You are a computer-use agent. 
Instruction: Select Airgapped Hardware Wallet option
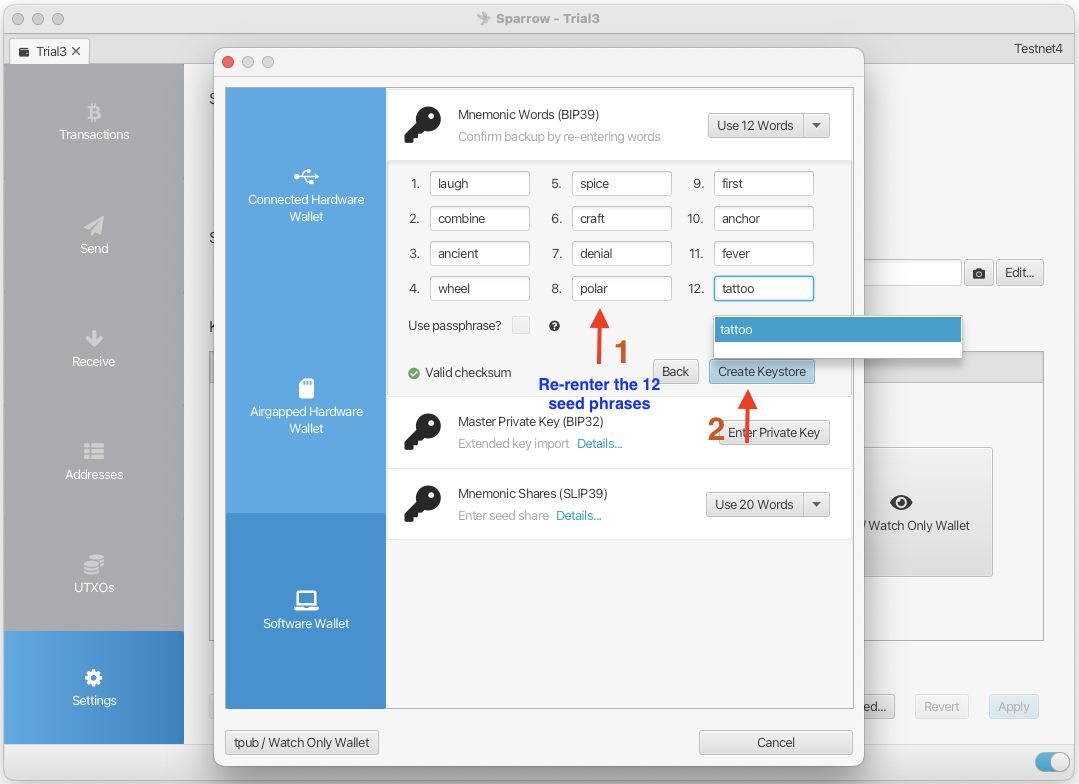[306, 407]
